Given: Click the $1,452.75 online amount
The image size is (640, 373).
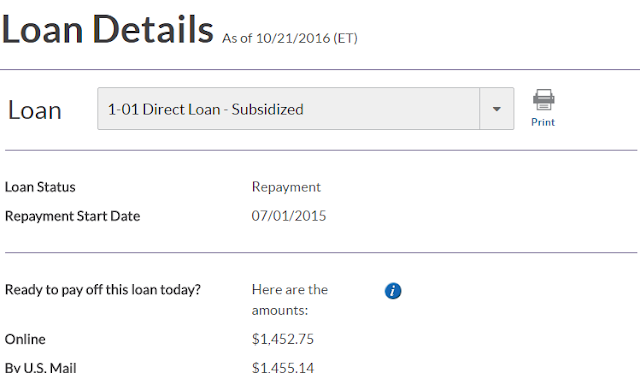Looking at the screenshot, I should point(282,339).
